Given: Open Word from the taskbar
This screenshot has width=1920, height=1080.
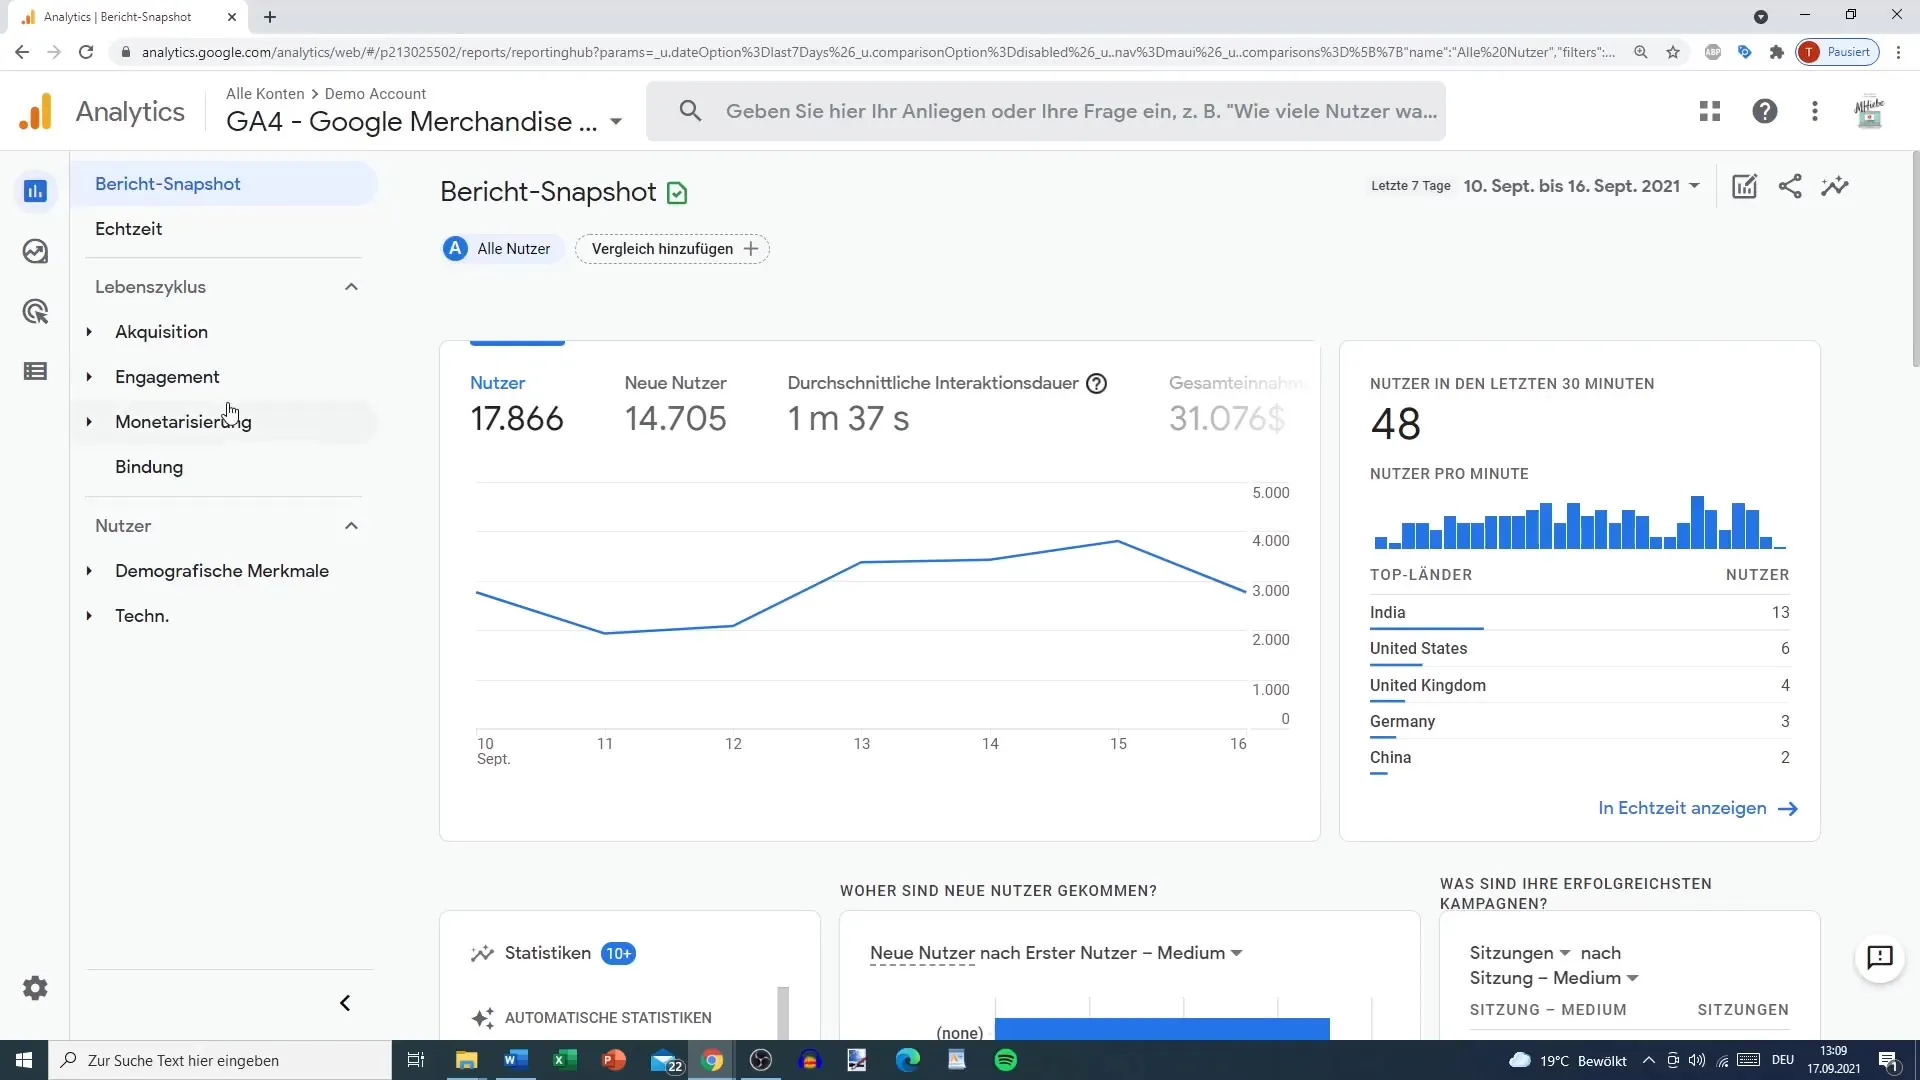Looking at the screenshot, I should [x=516, y=1060].
